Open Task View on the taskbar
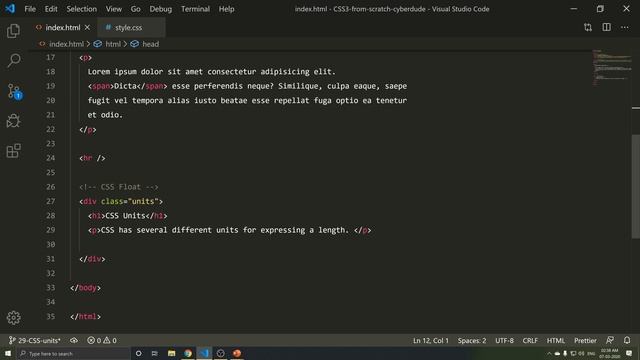This screenshot has width=640, height=360. [155, 353]
